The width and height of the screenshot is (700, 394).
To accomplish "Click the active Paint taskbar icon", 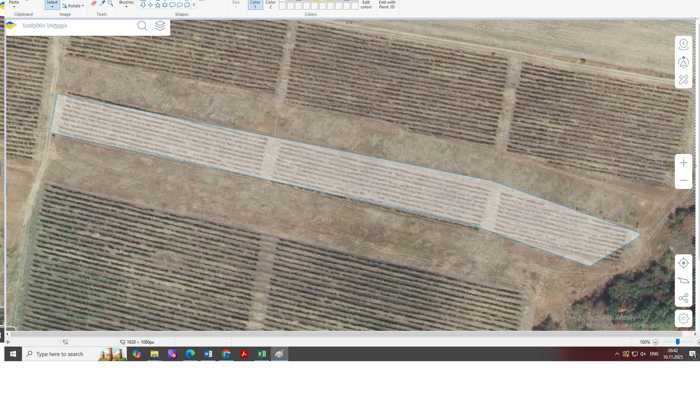I will tap(279, 354).
